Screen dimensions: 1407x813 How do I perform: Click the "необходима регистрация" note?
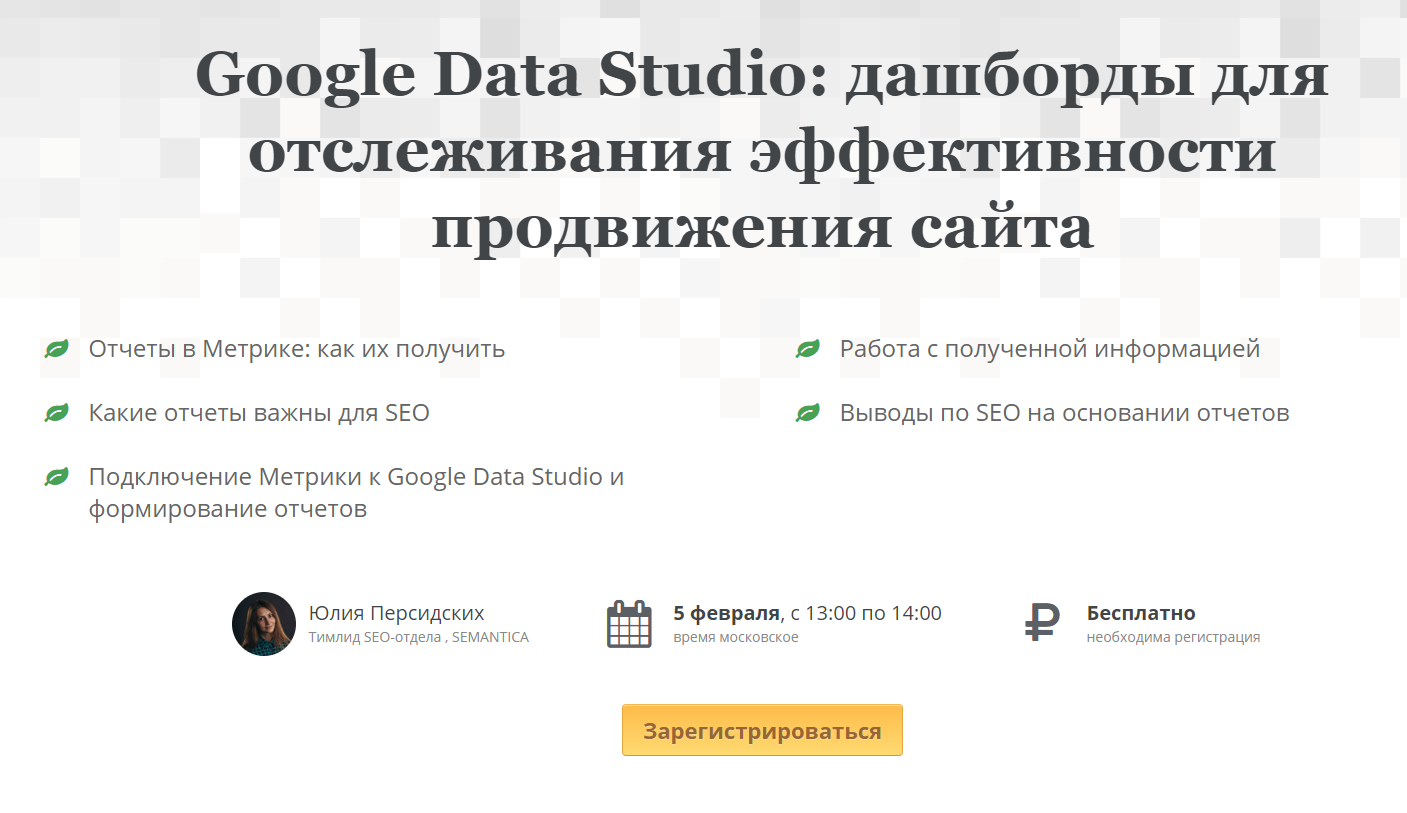click(x=1173, y=638)
